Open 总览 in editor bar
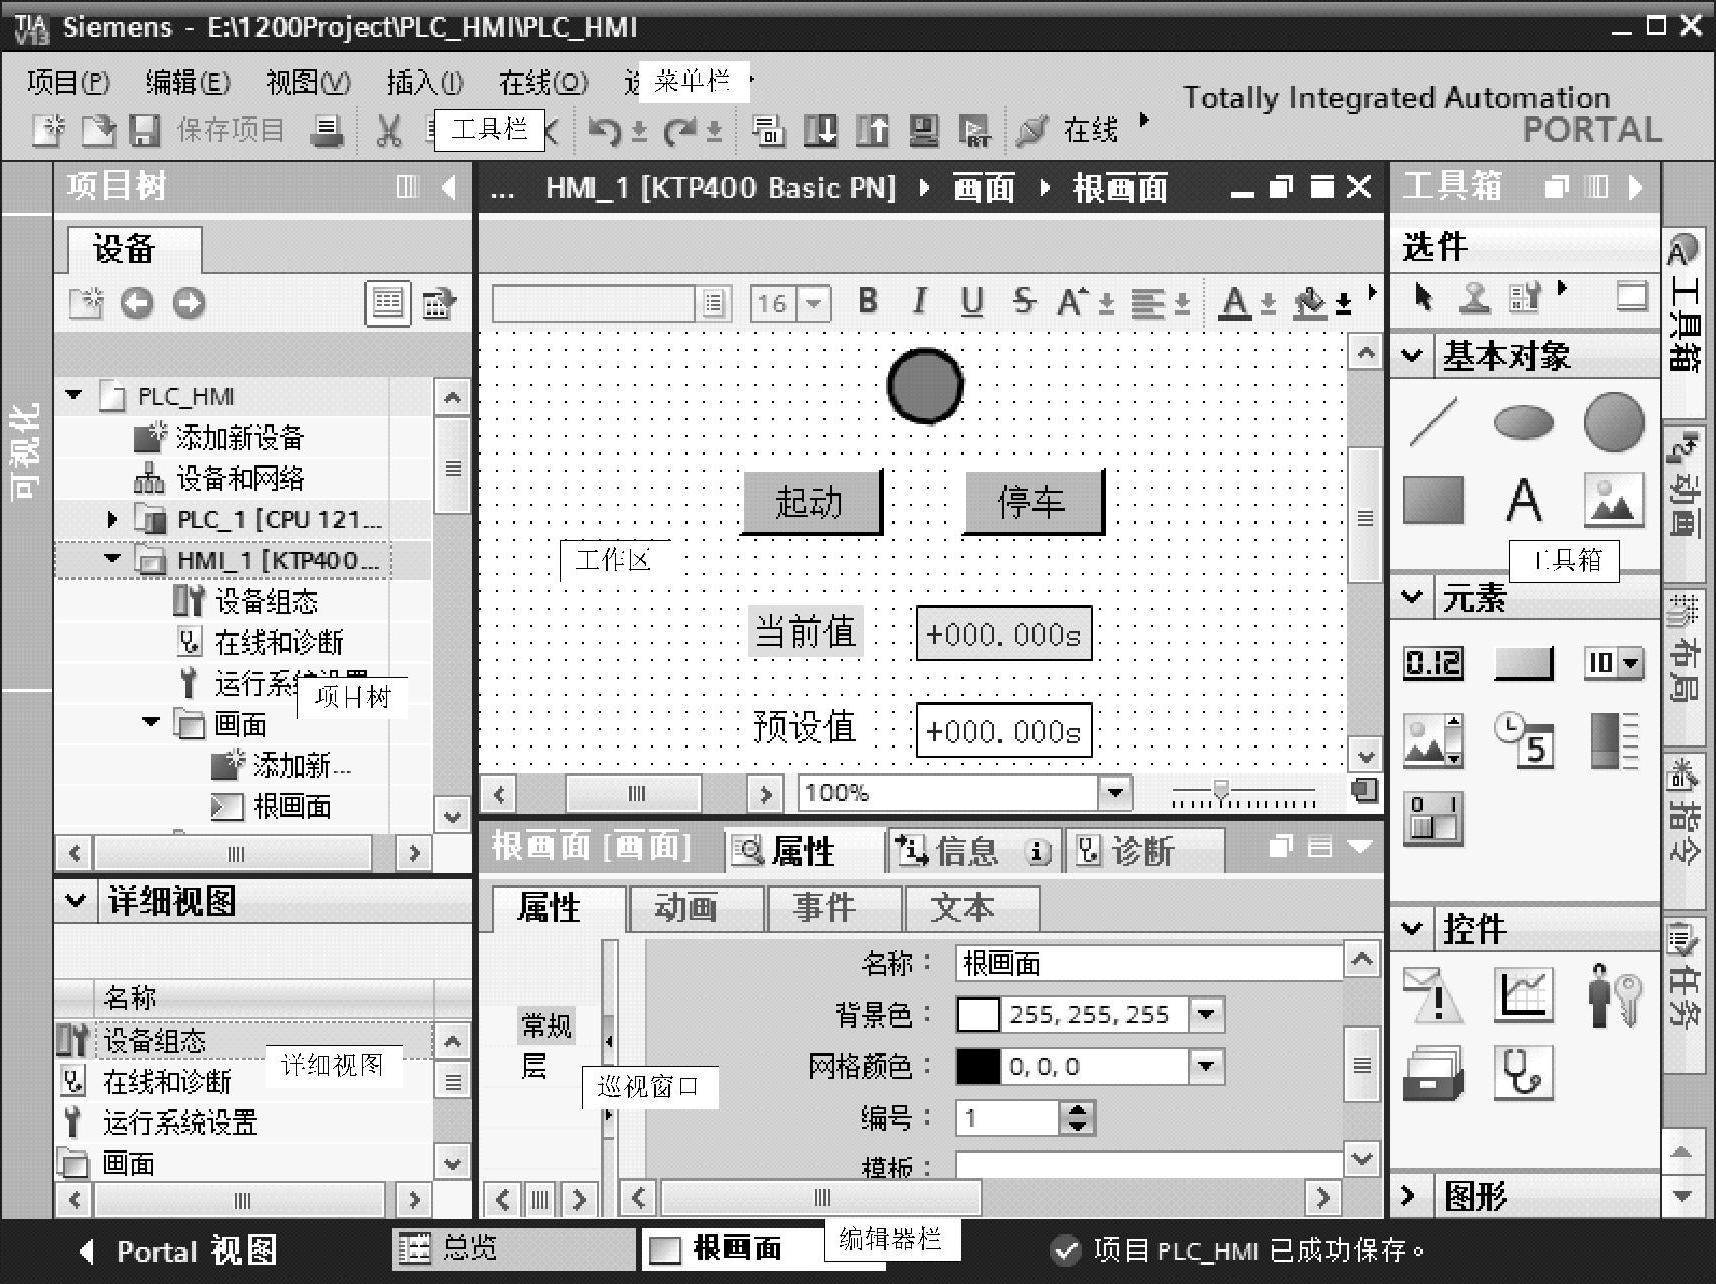 pos(512,1248)
